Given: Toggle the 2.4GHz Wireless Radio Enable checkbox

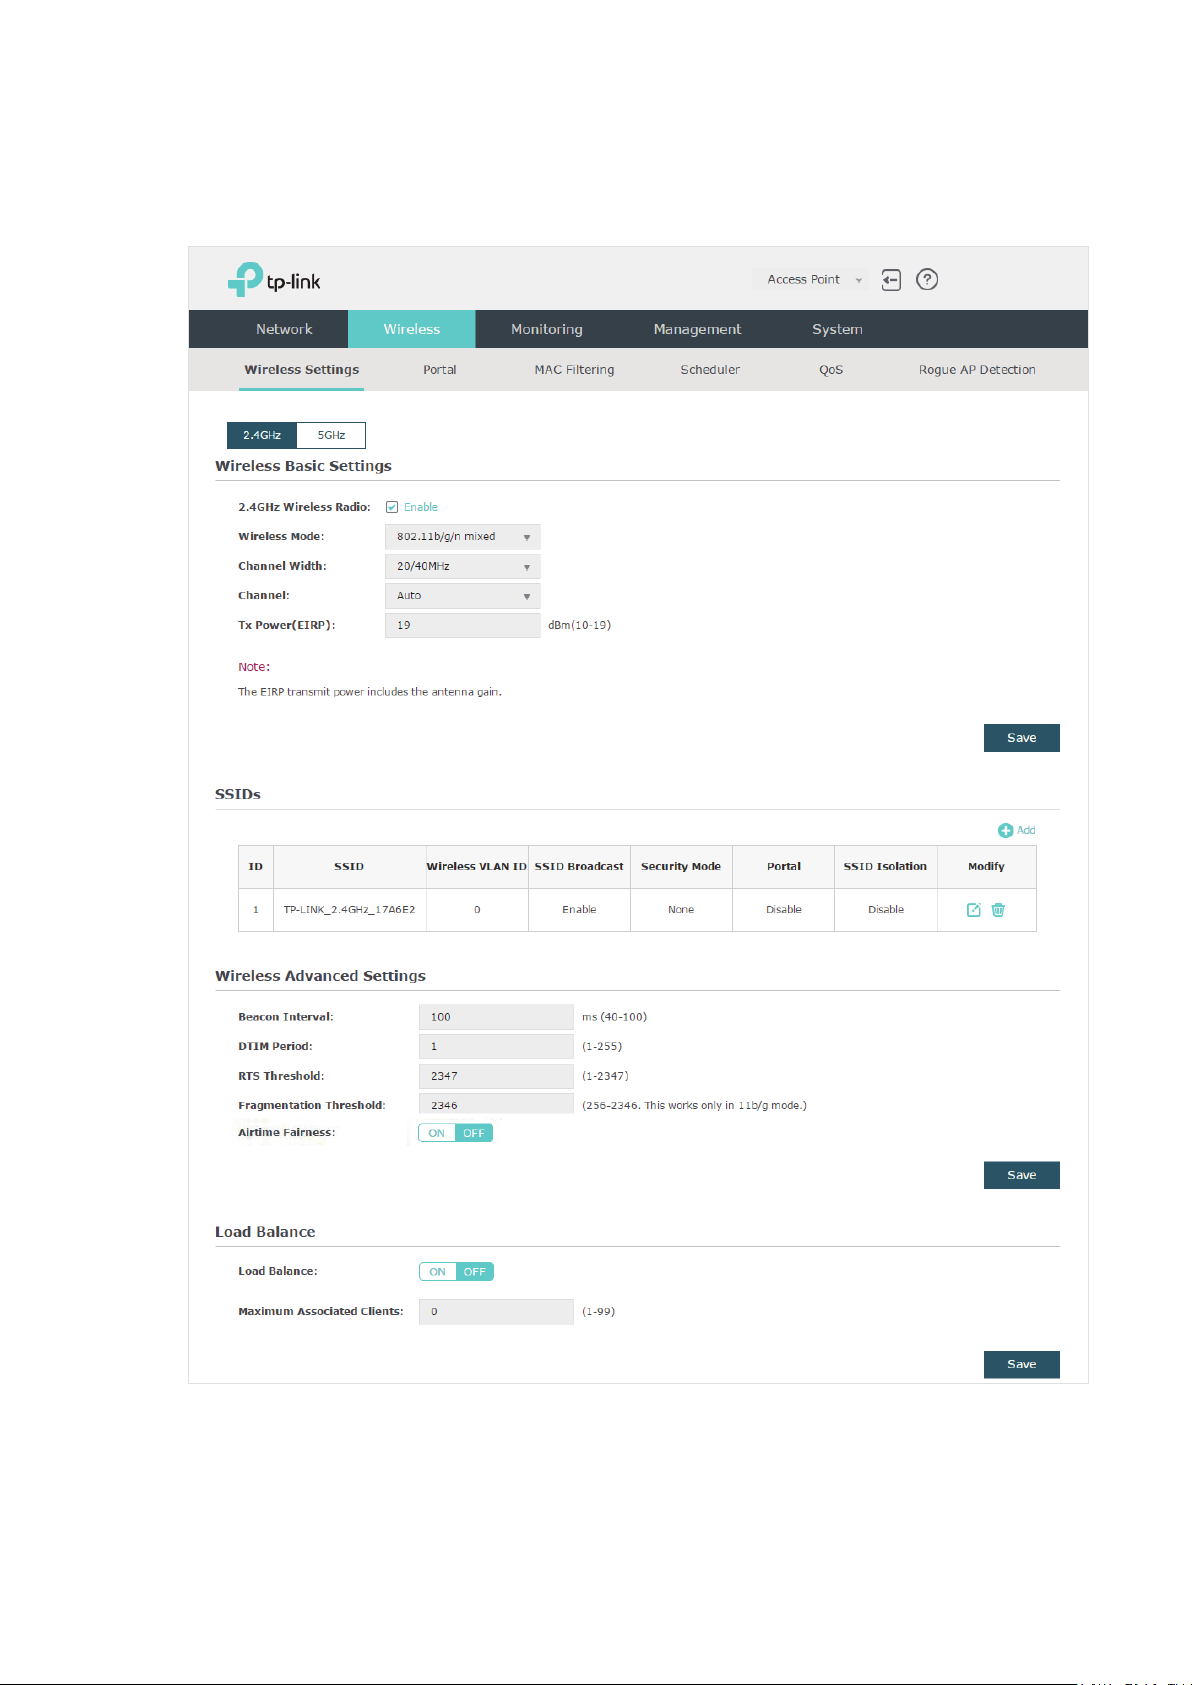Looking at the screenshot, I should 392,507.
